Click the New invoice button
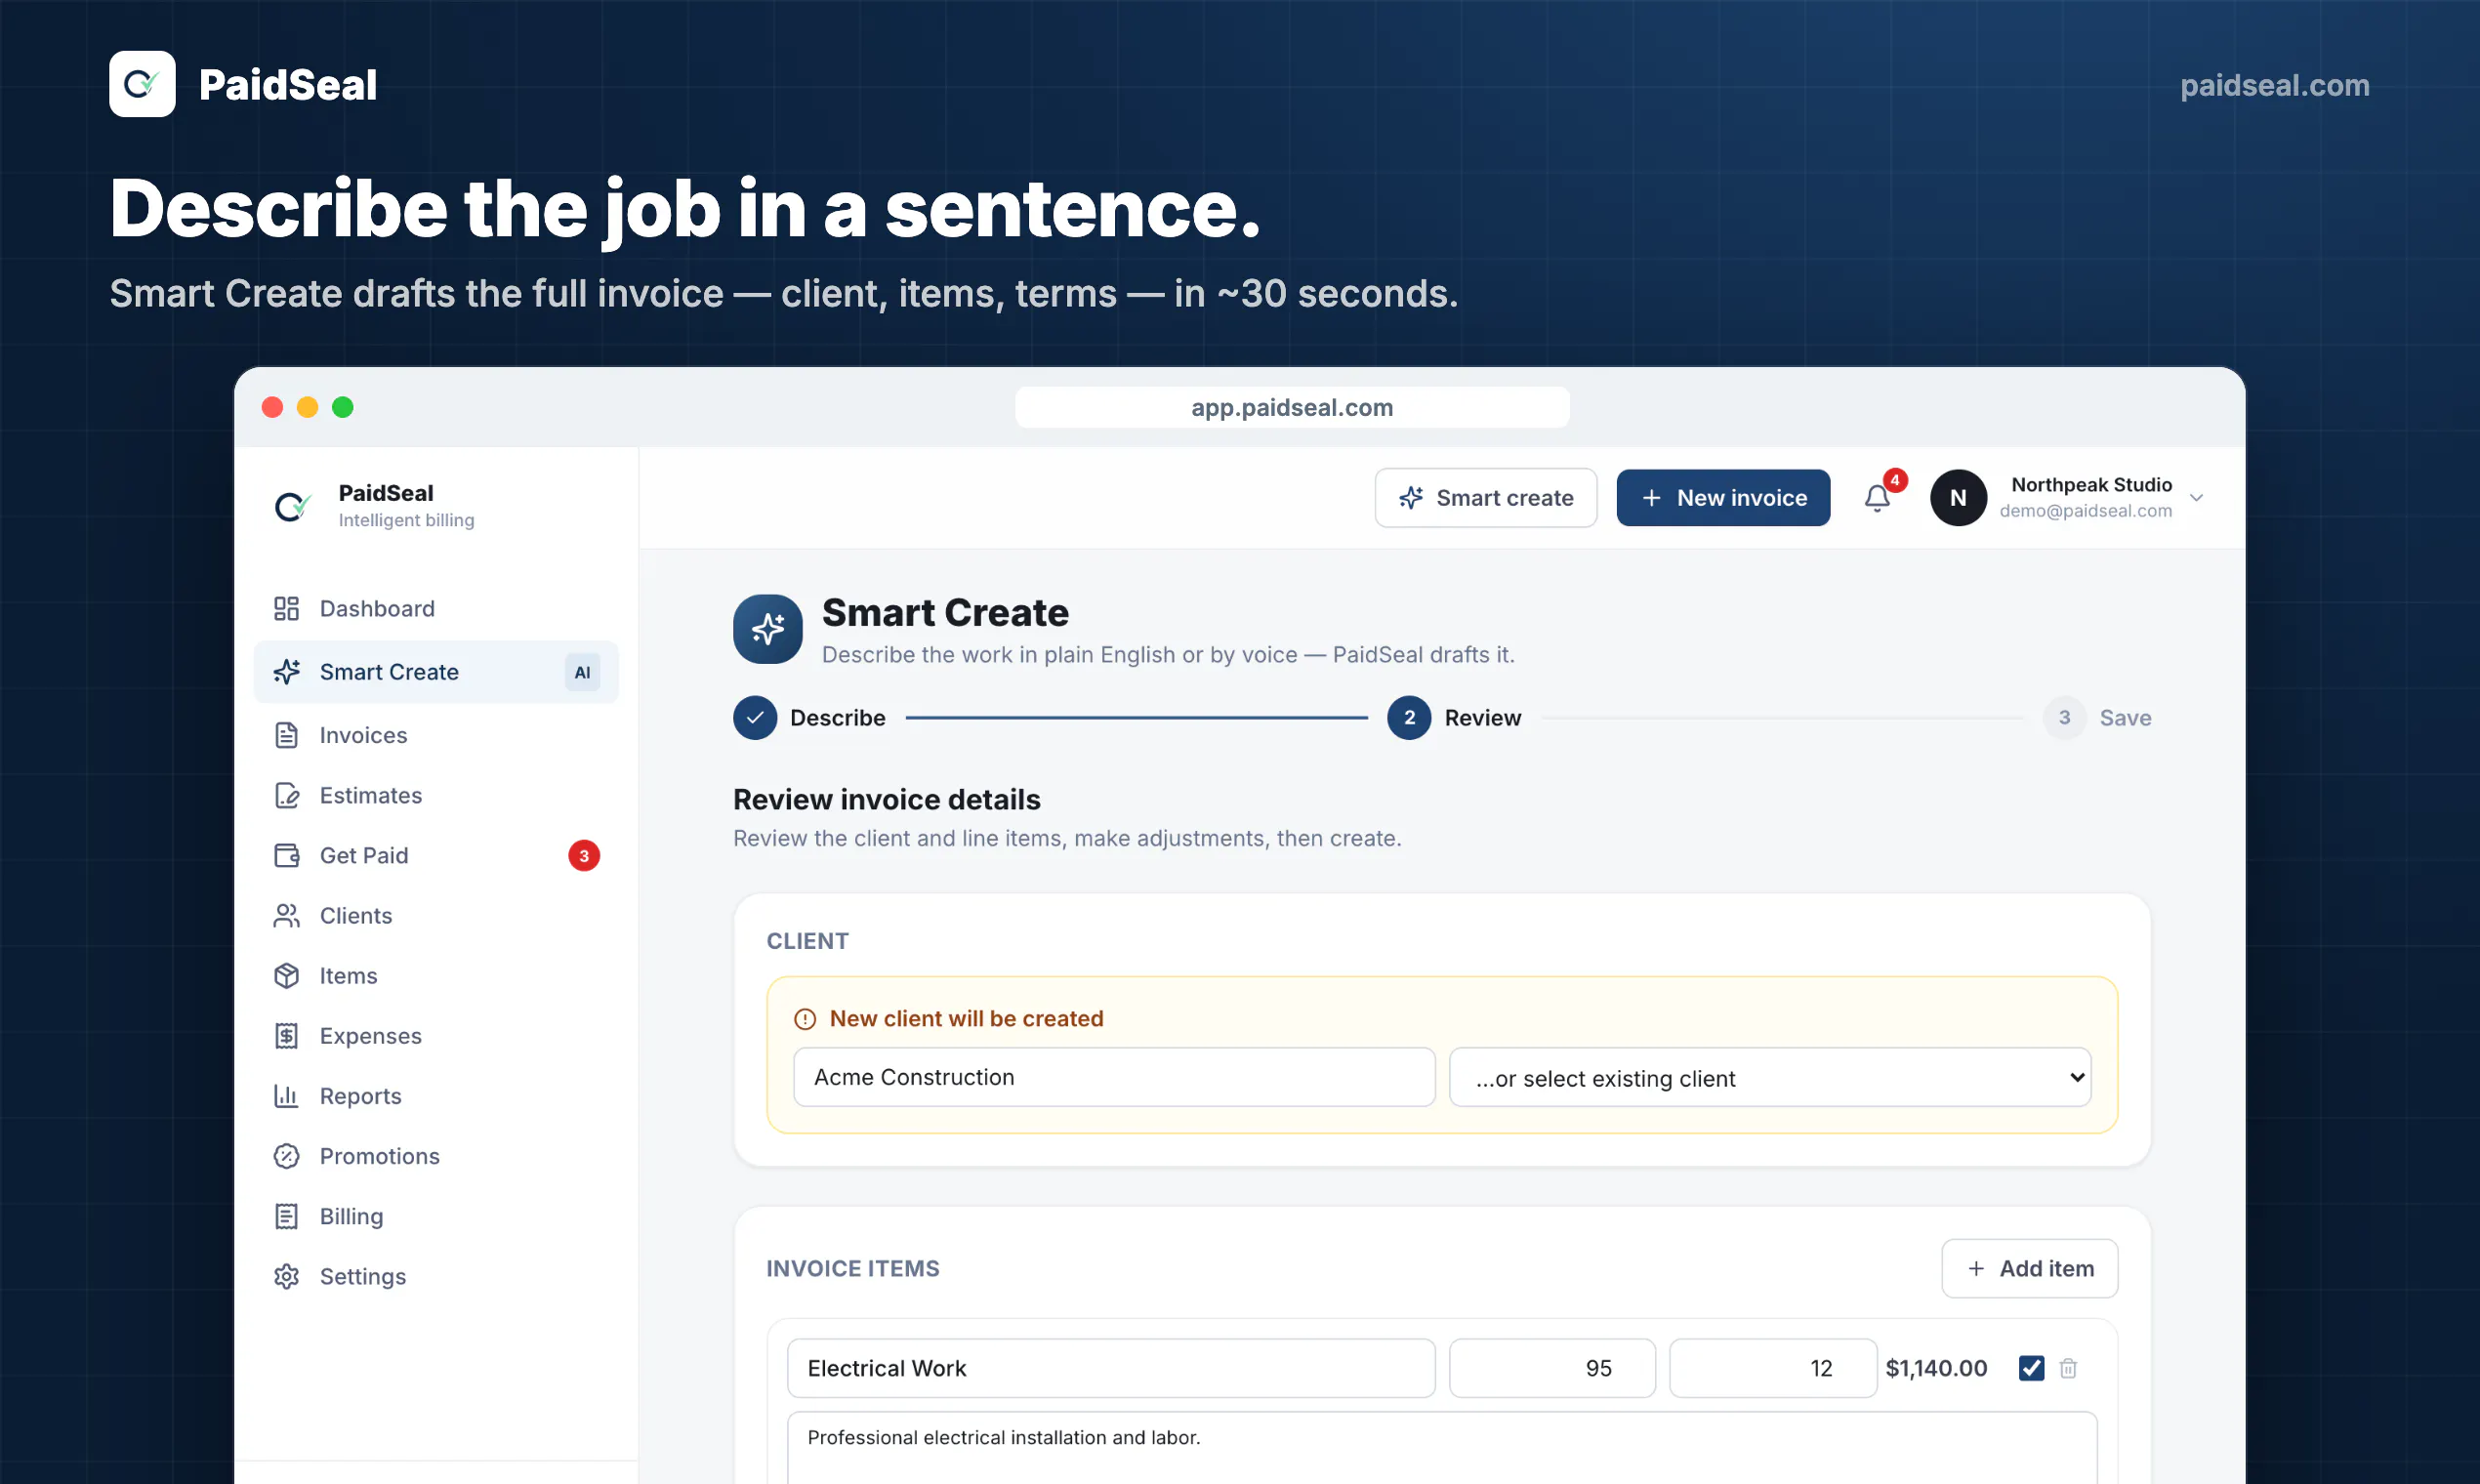The image size is (2480, 1484). (x=1723, y=498)
